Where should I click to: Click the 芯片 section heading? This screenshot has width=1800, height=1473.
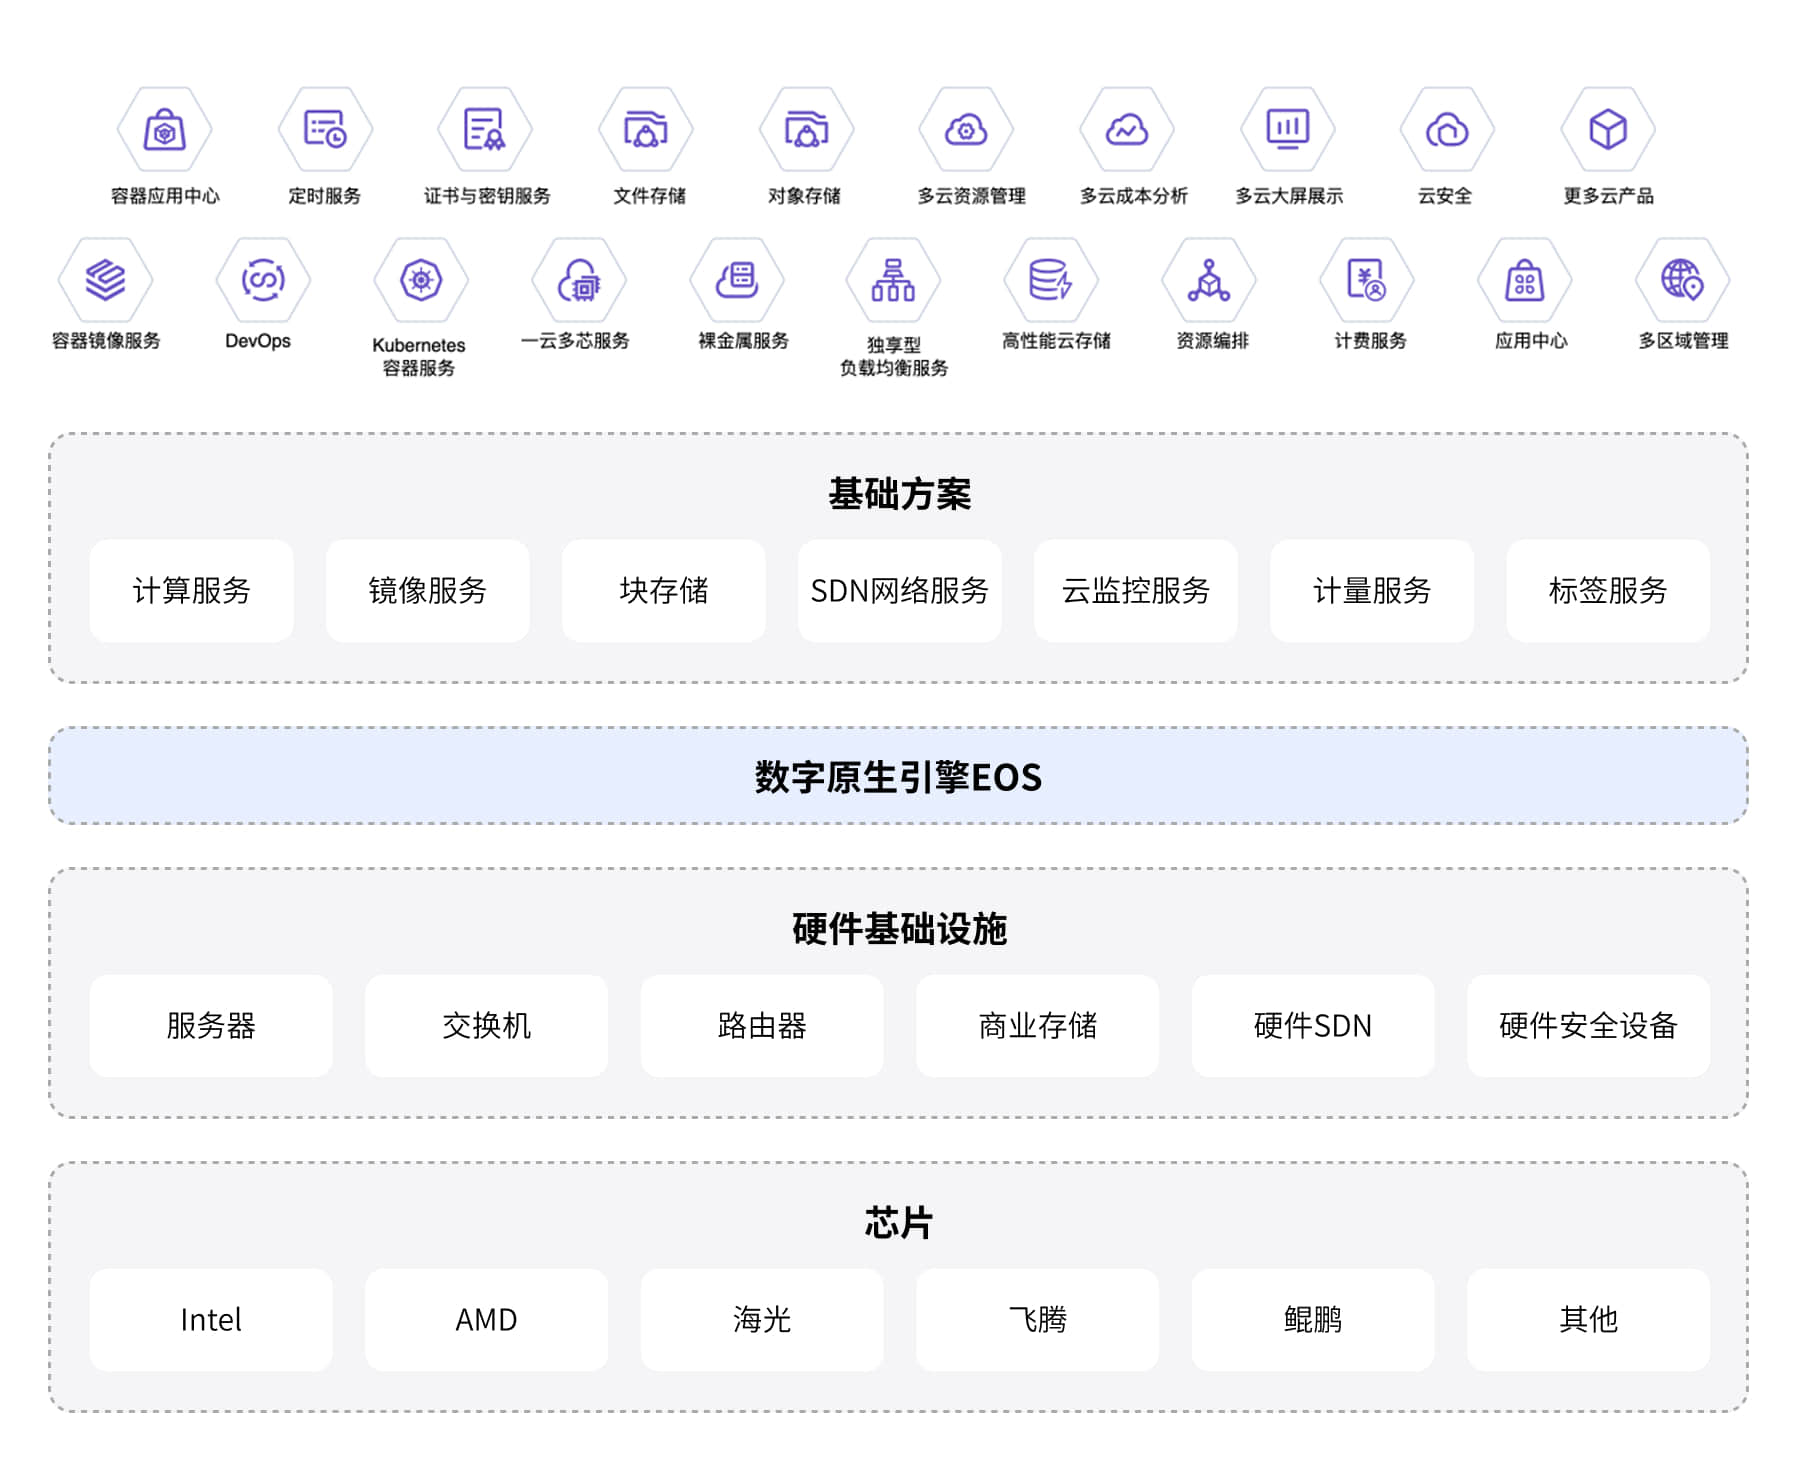pyautogui.click(x=899, y=1223)
